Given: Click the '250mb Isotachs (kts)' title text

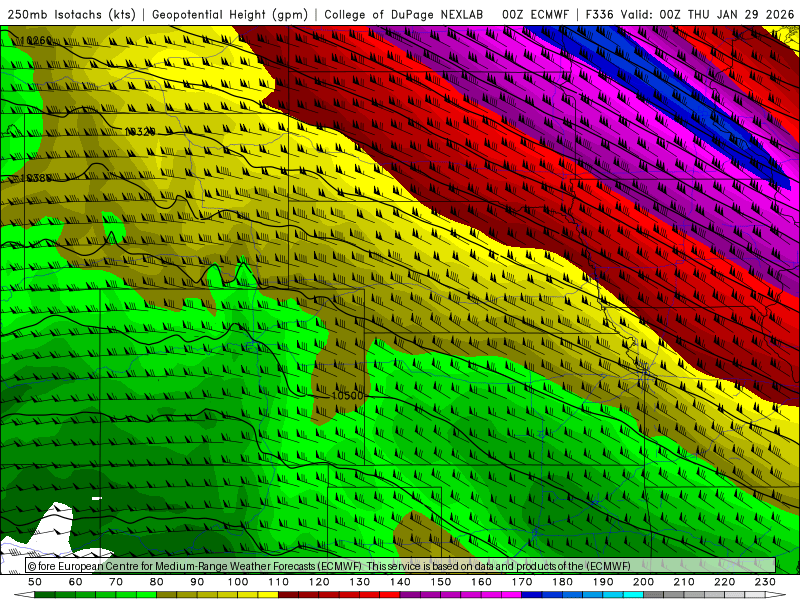Looking at the screenshot, I should pyautogui.click(x=72, y=14).
